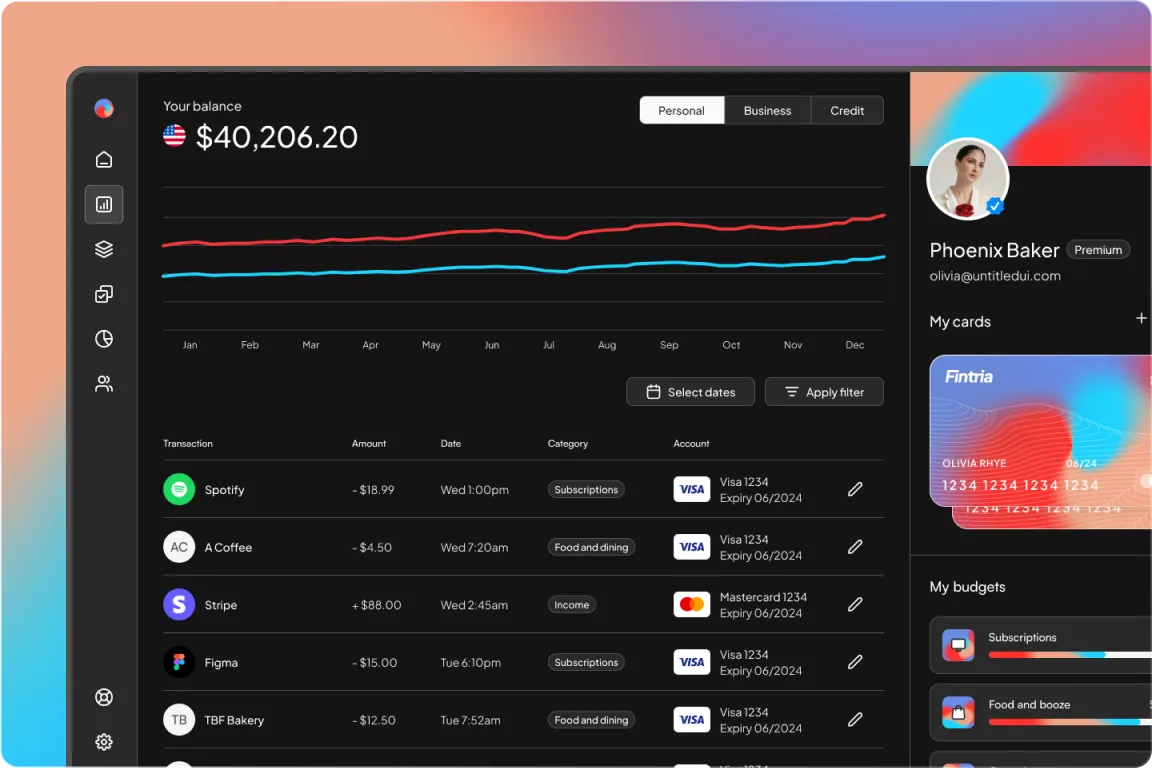Click the verified badge on profile photo
This screenshot has width=1152, height=768.
coord(995,207)
